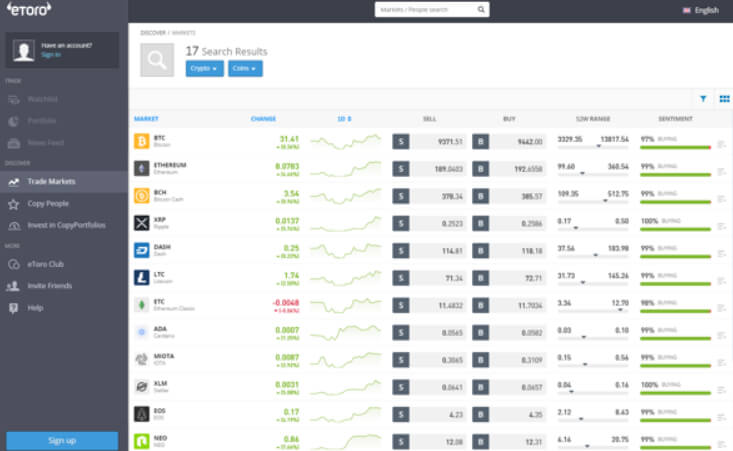
Task: Open the ETC sparkline chart
Action: click(x=346, y=305)
